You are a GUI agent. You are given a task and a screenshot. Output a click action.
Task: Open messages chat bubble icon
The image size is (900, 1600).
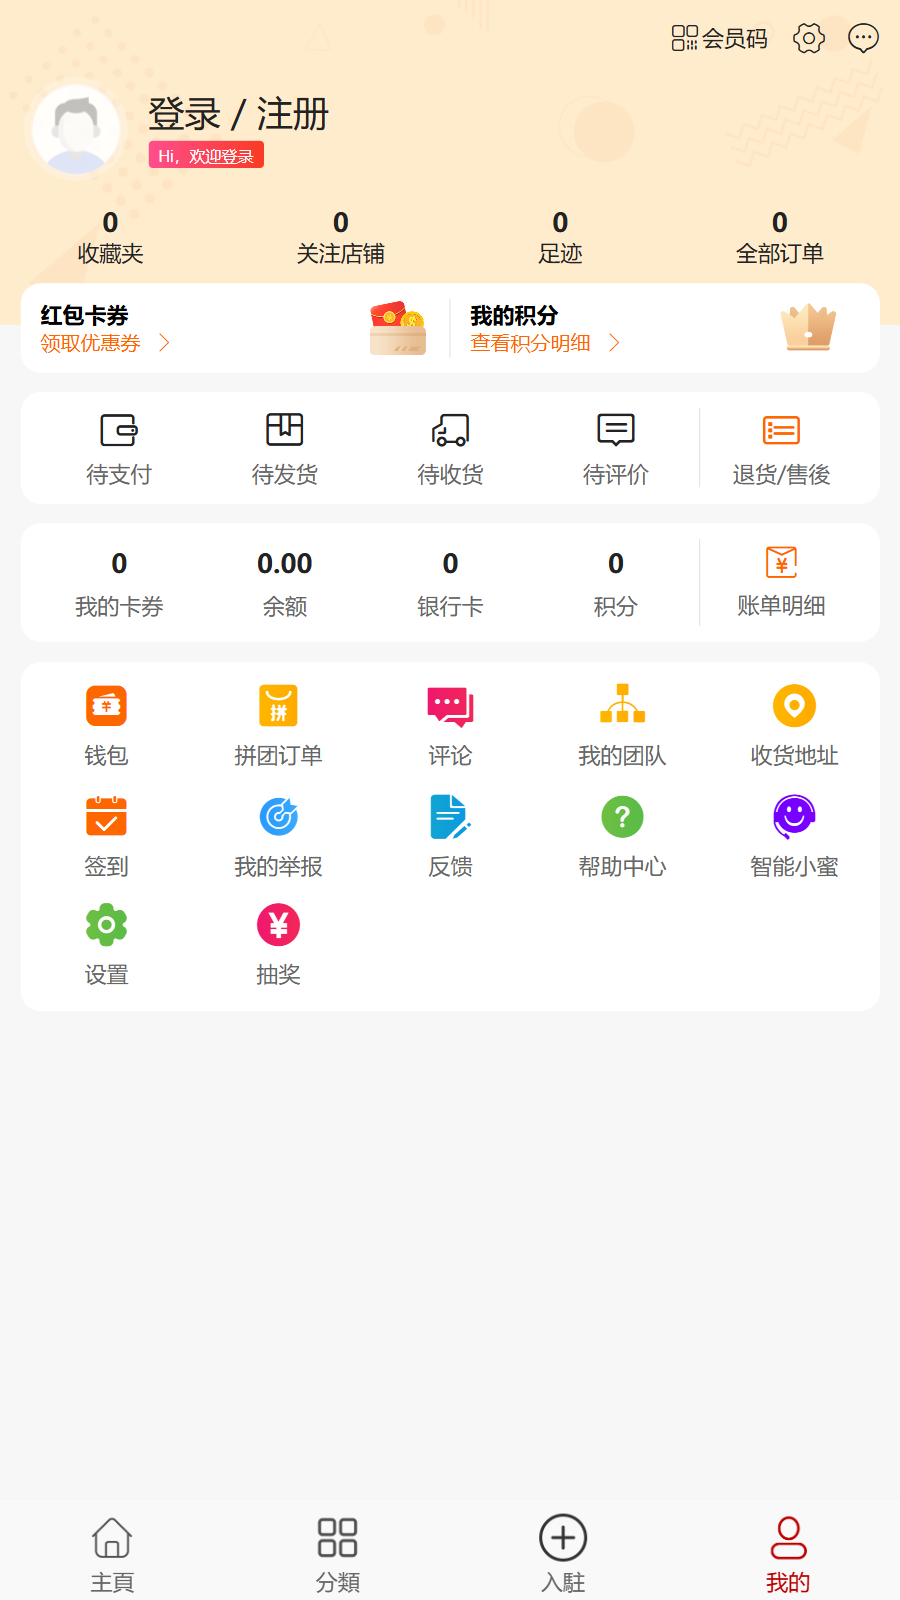pyautogui.click(x=863, y=38)
